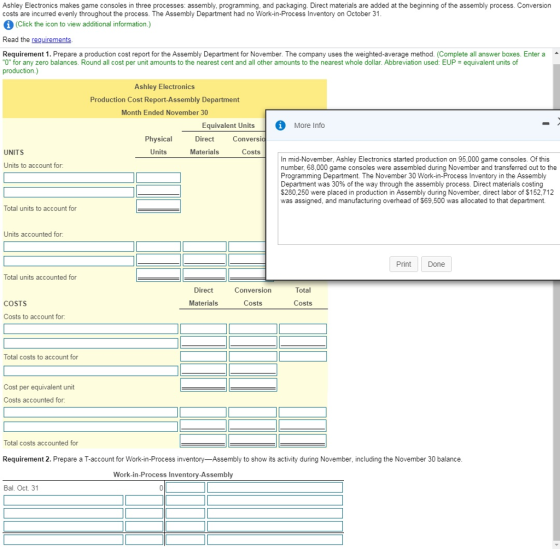Select first Costs to account for label field
Viewport: 560px width, 549px height.
click(91, 329)
